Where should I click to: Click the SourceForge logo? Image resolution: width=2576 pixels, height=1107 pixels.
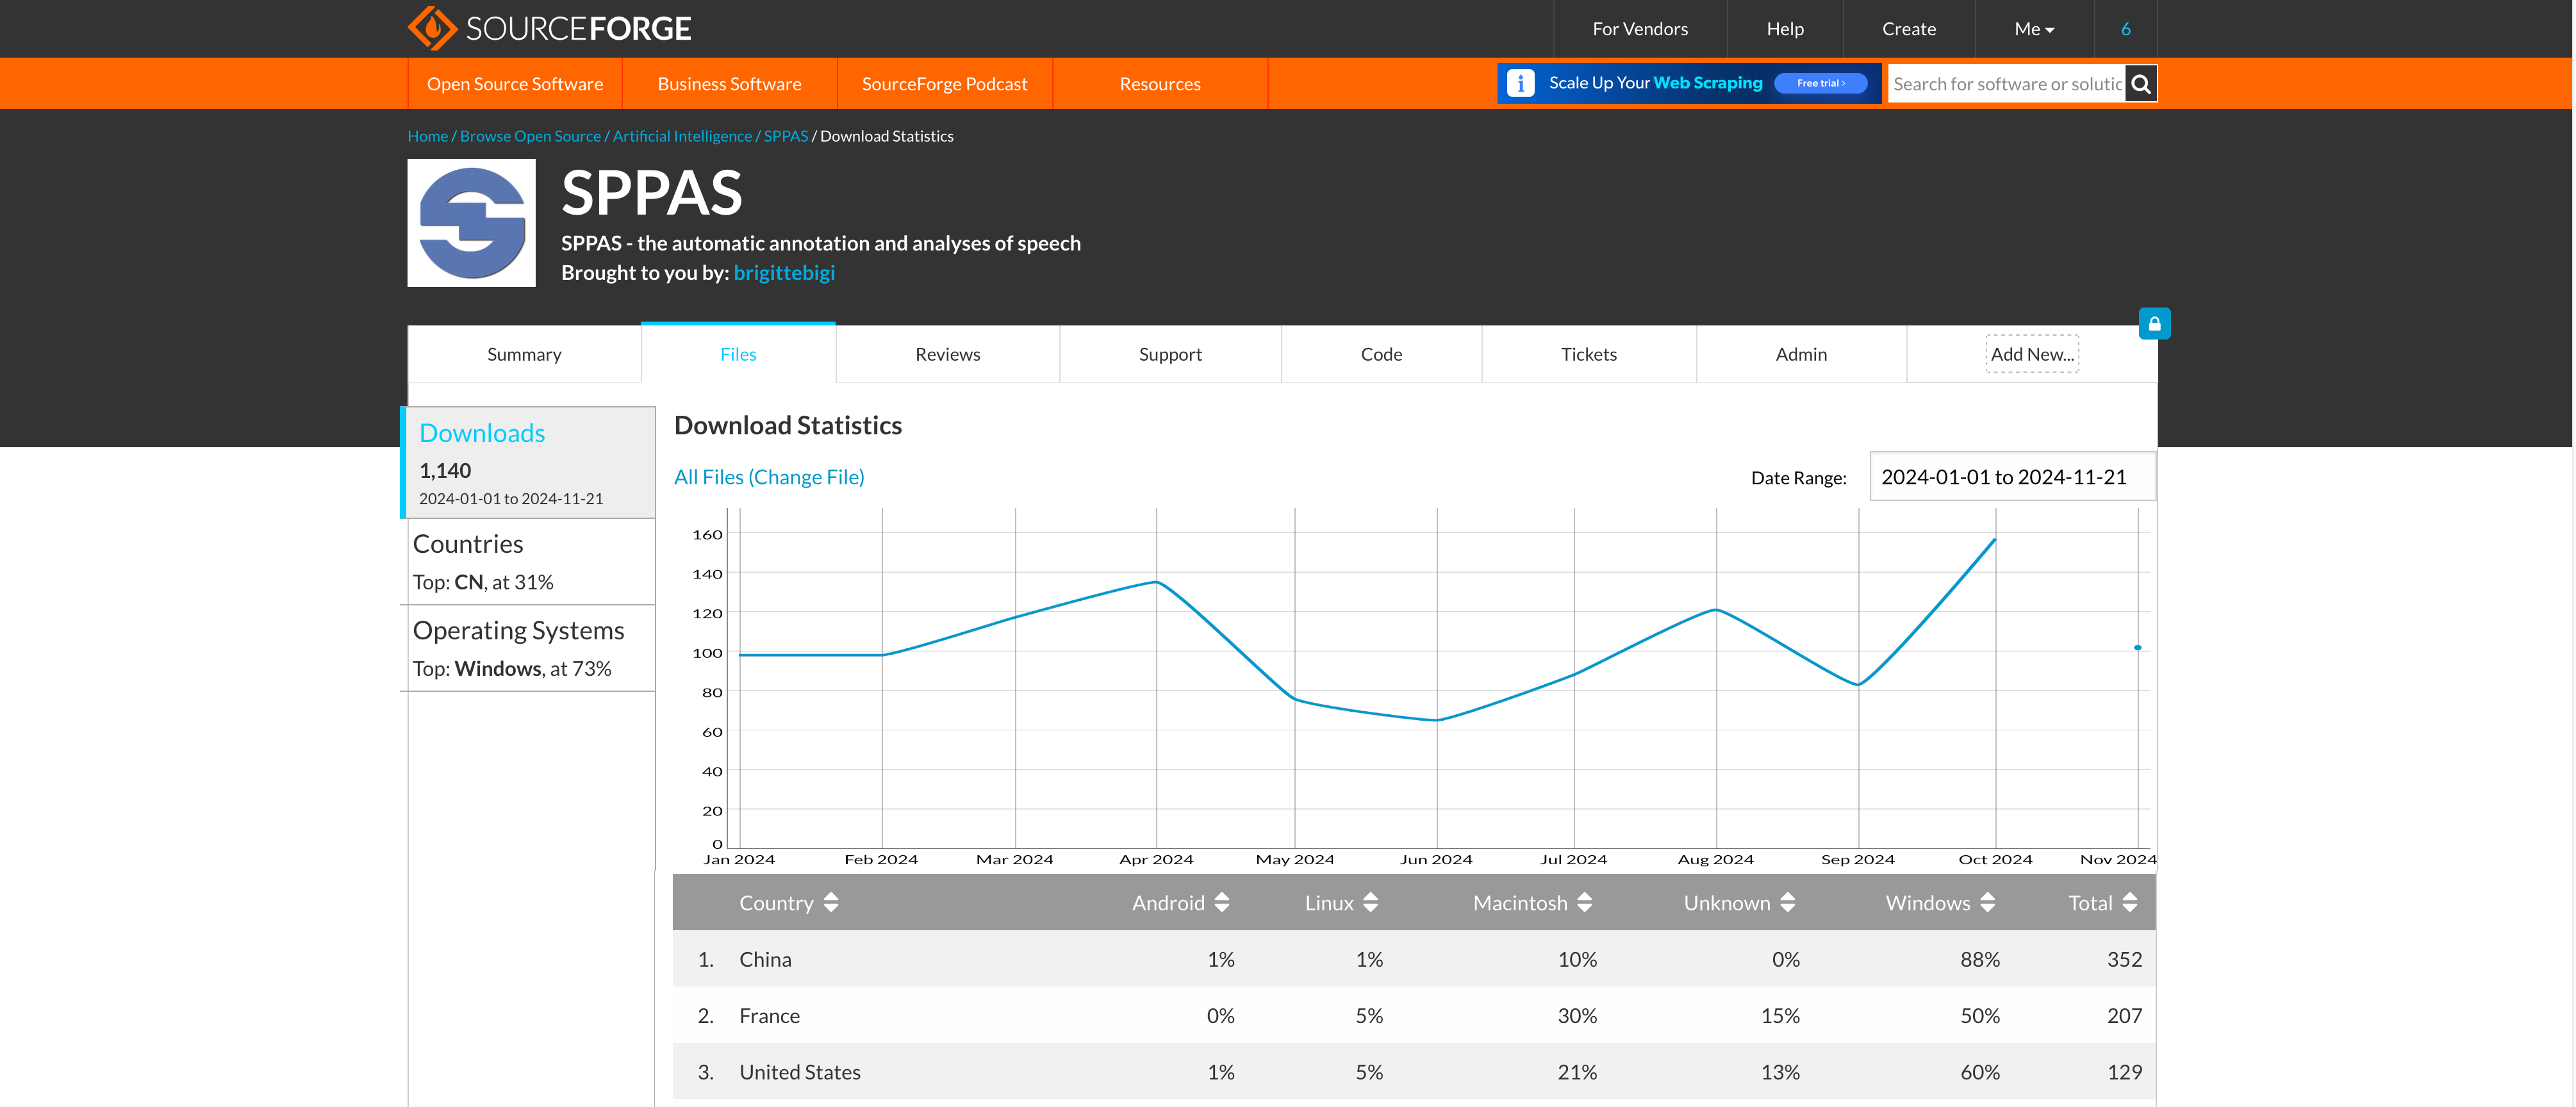click(x=549, y=28)
